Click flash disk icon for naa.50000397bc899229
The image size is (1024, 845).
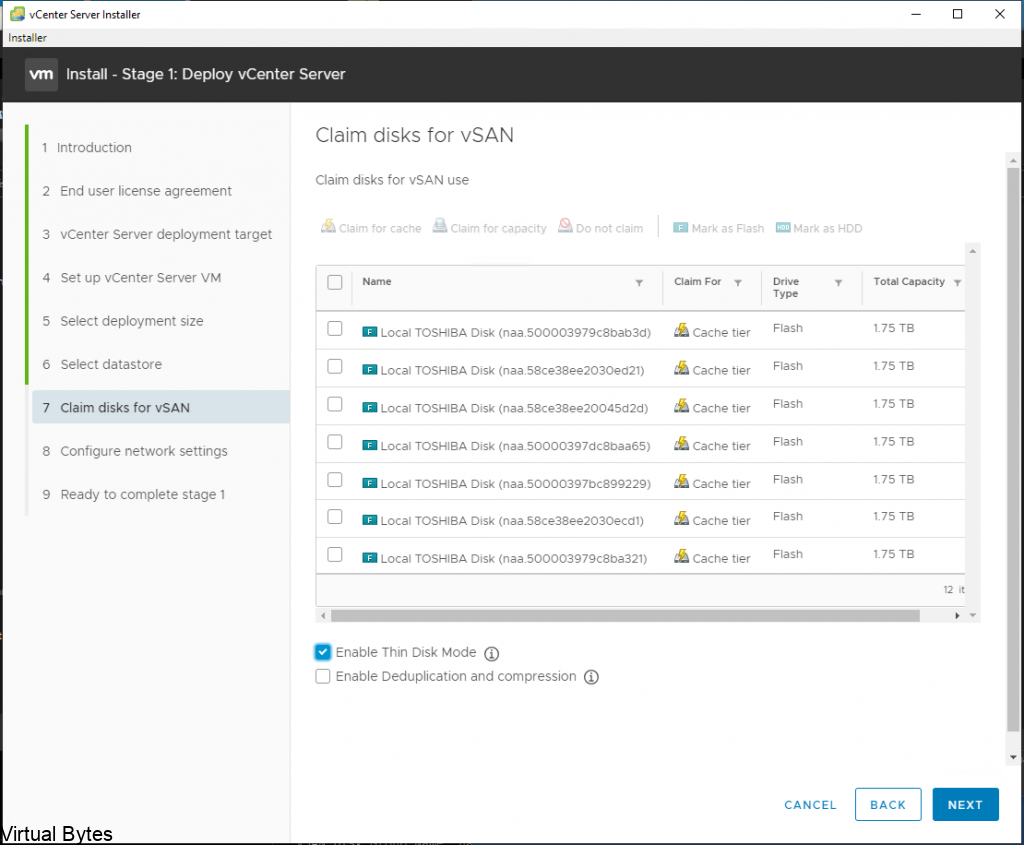(370, 483)
